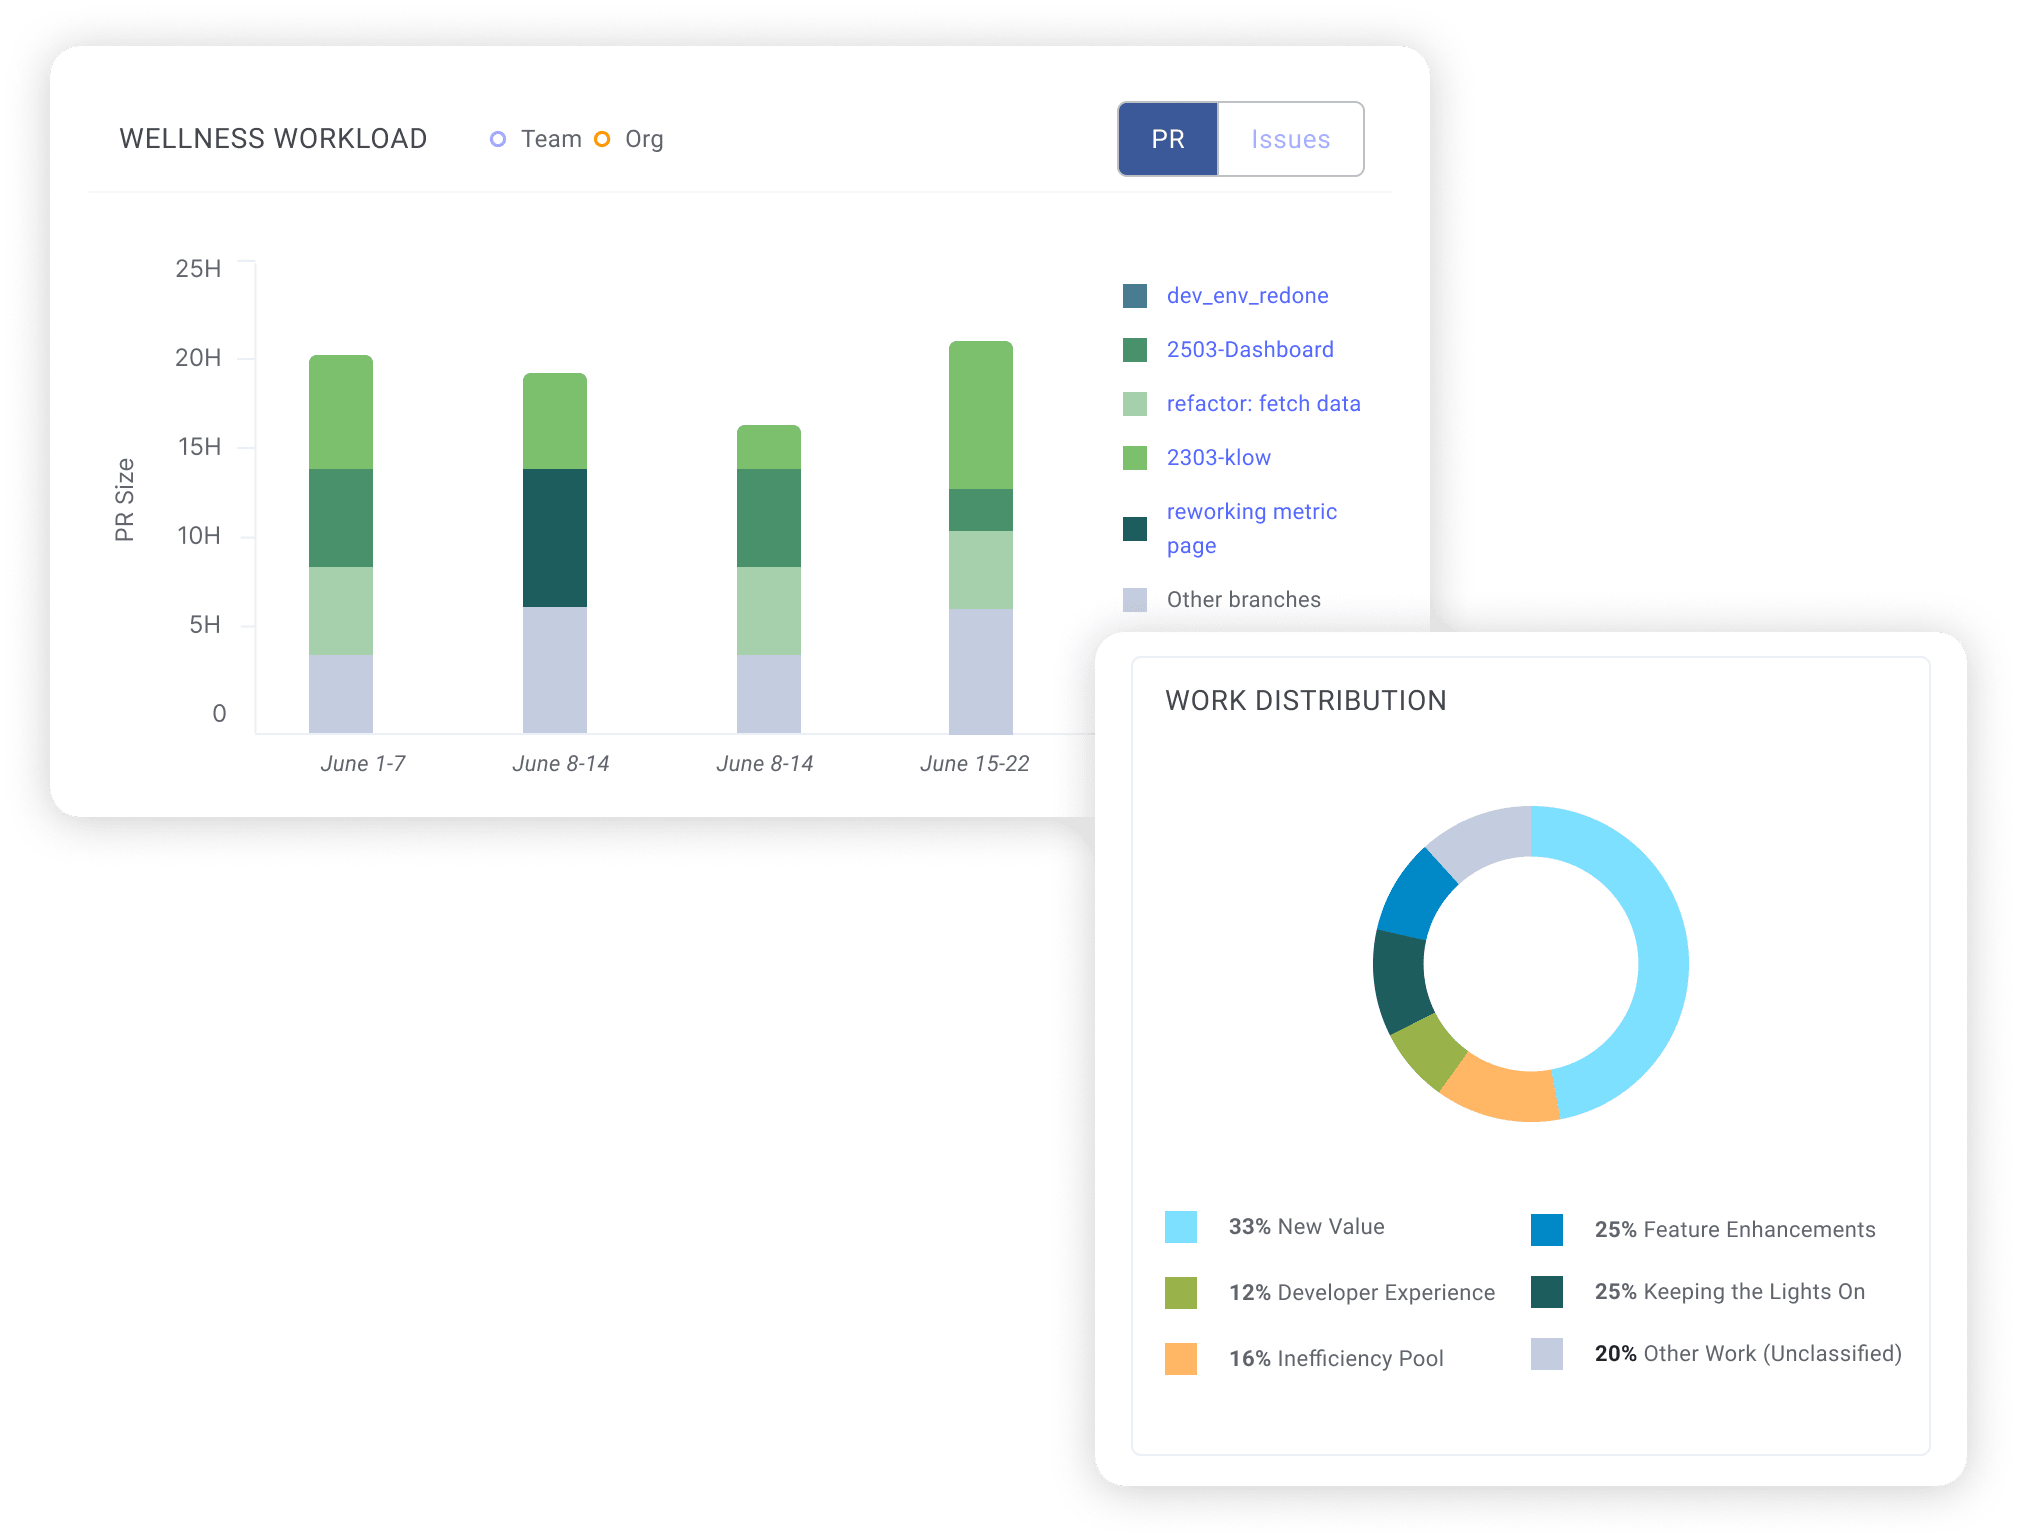Click the 16% Inefficiency Pool label
Image resolution: width=2017 pixels, height=1540 pixels.
click(x=1336, y=1359)
